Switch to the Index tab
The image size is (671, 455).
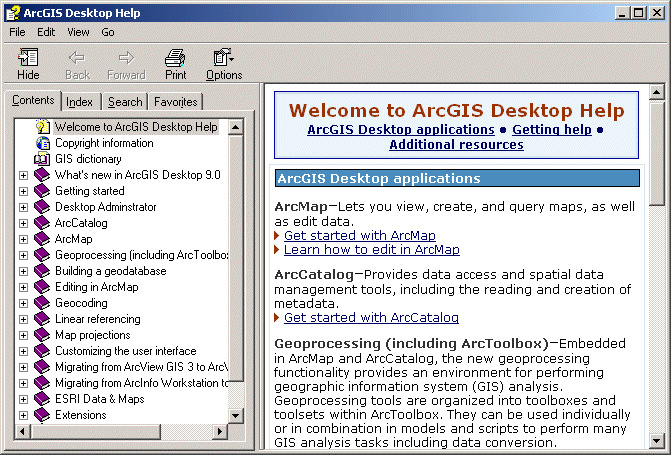pyautogui.click(x=80, y=102)
